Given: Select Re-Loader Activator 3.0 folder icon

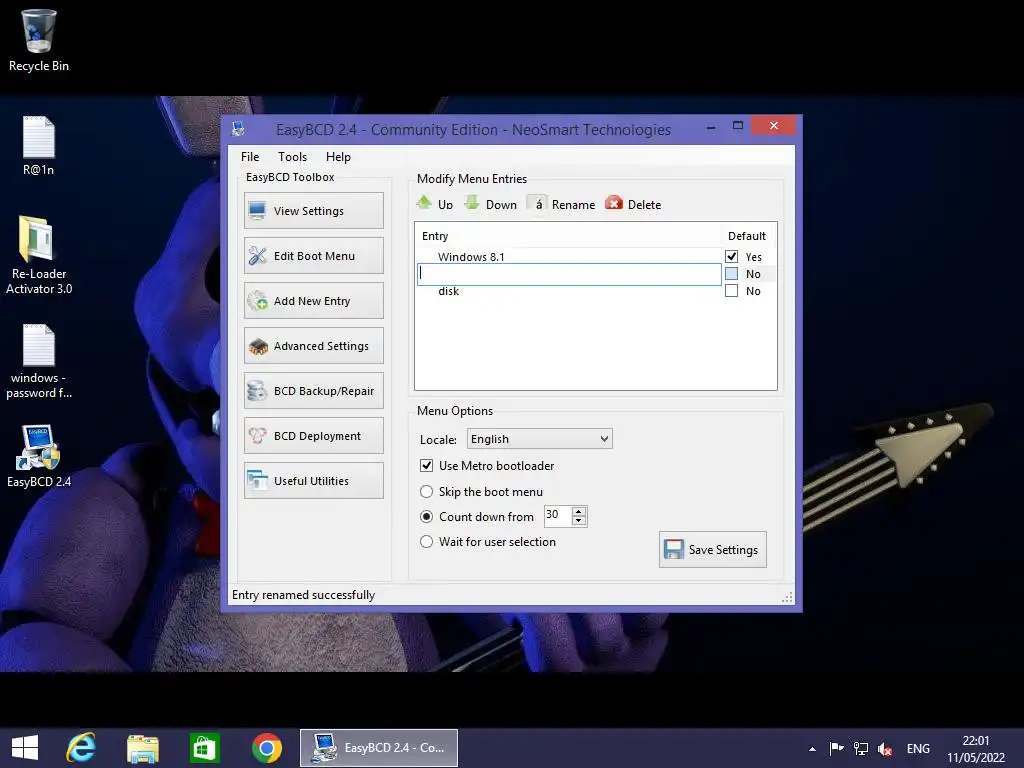Looking at the screenshot, I should click(x=39, y=255).
